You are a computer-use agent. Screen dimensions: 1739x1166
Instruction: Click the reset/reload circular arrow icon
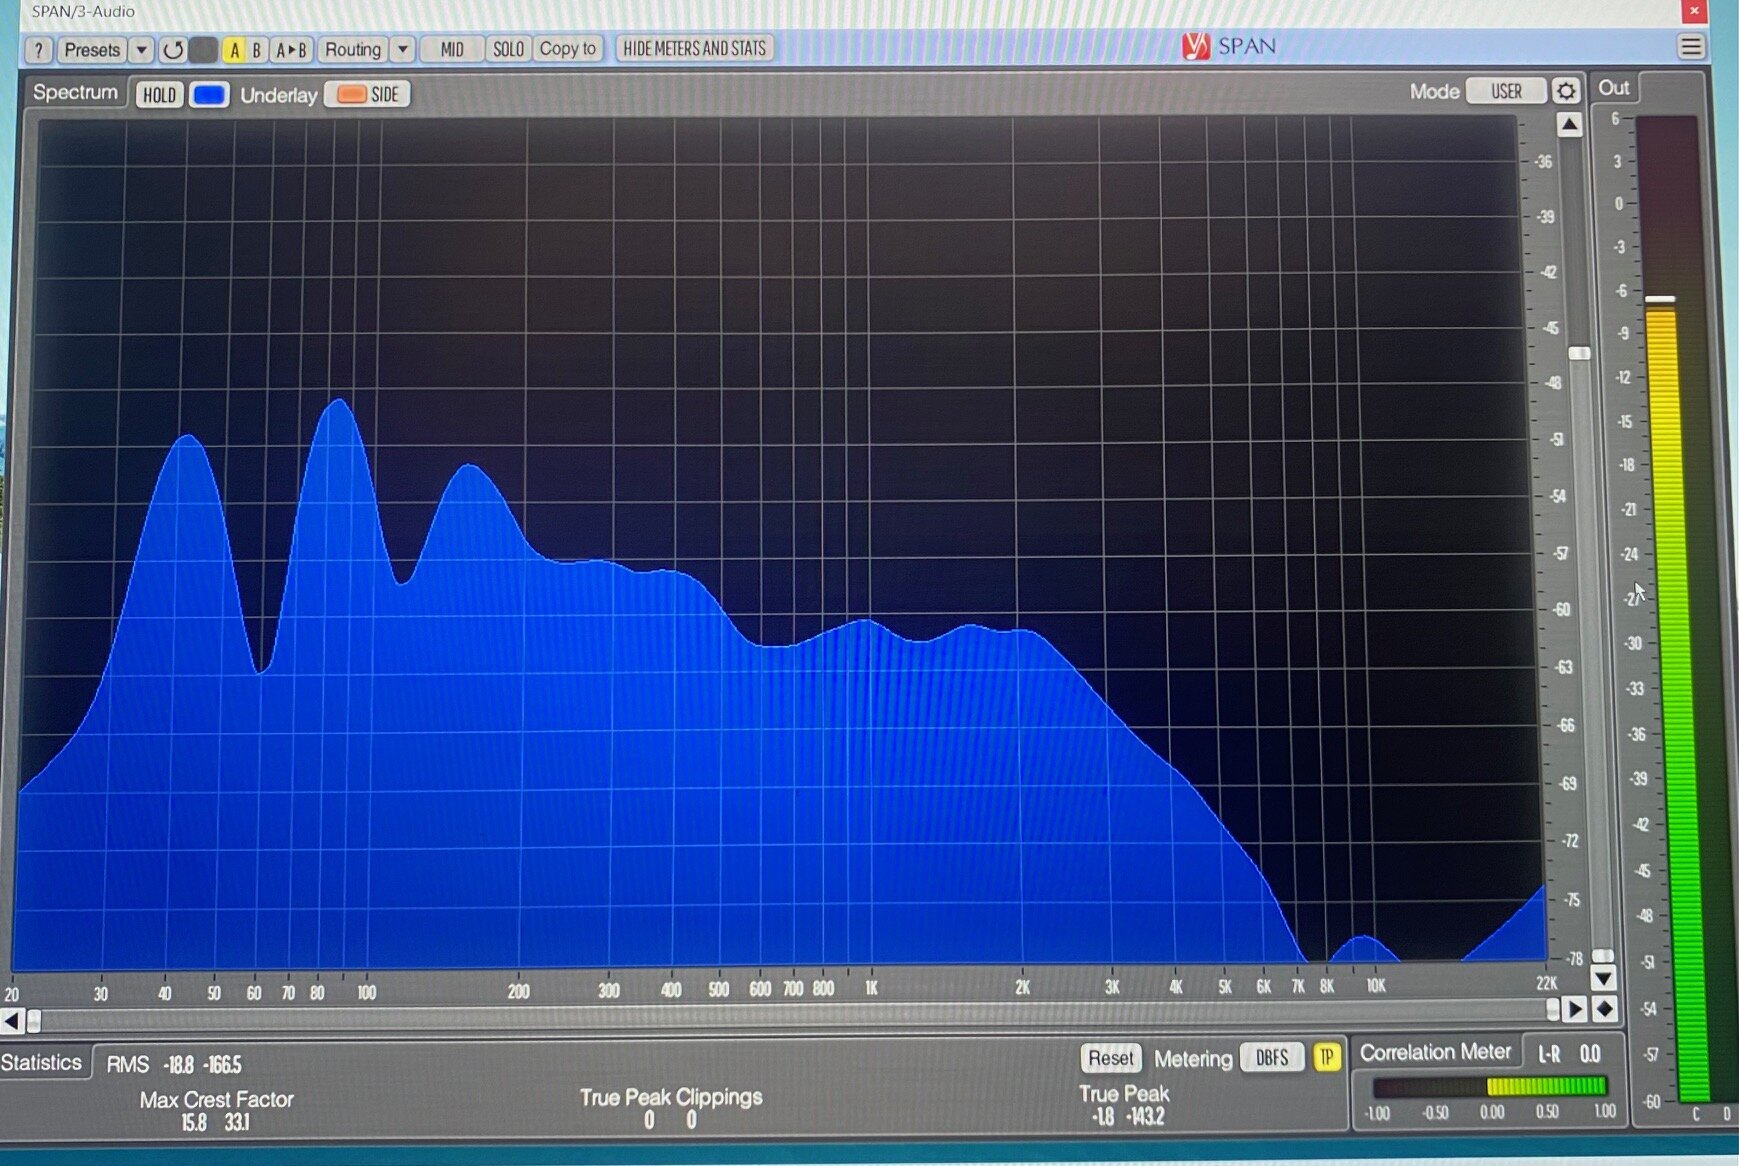[x=173, y=50]
